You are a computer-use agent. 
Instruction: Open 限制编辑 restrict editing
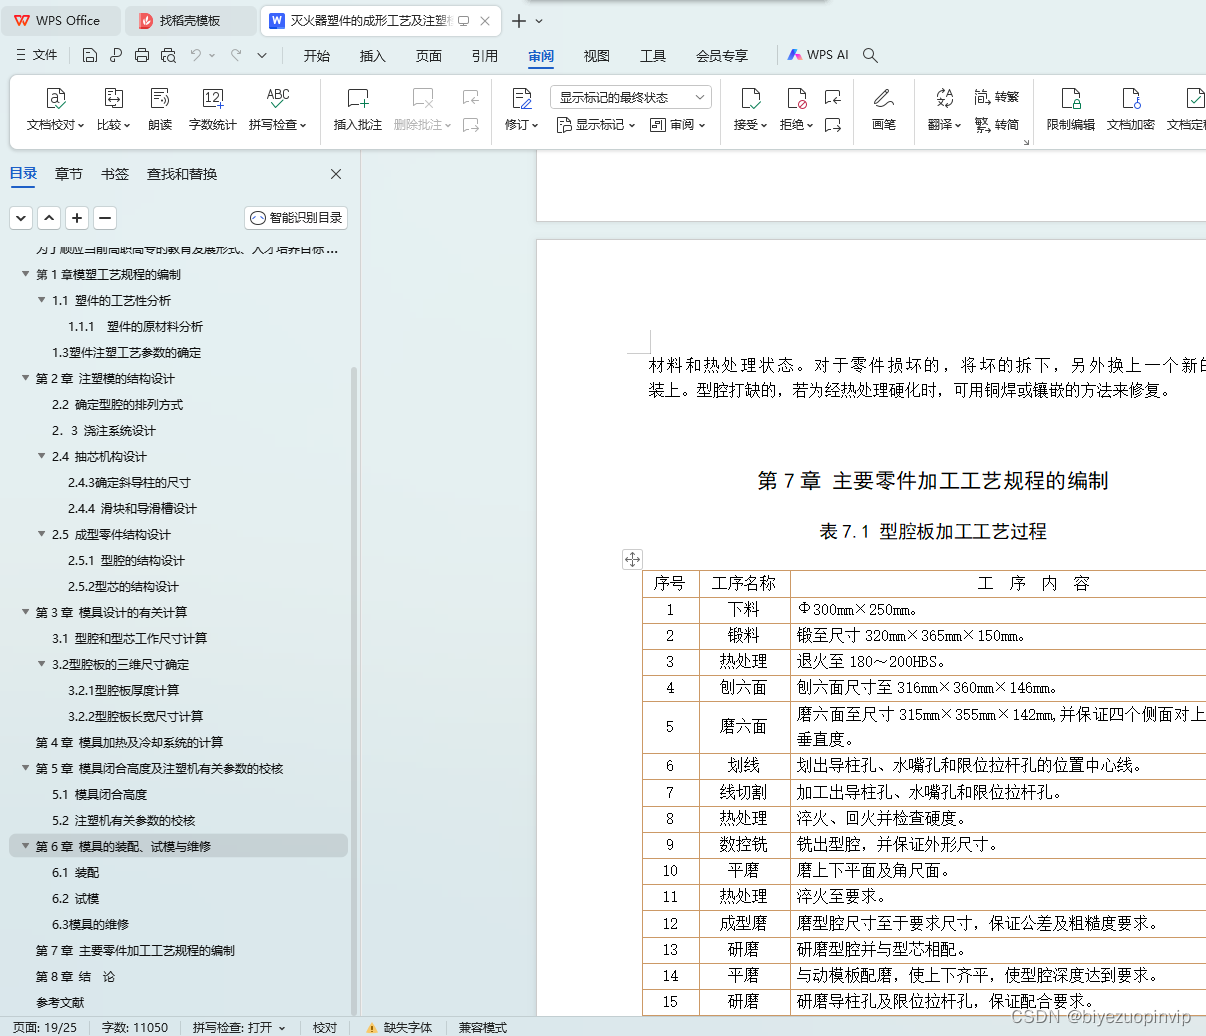[1071, 109]
